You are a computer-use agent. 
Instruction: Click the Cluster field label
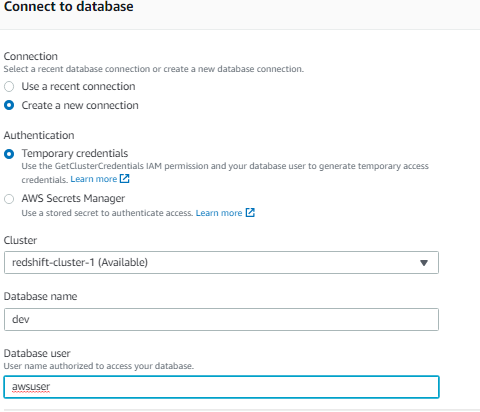click(x=20, y=240)
